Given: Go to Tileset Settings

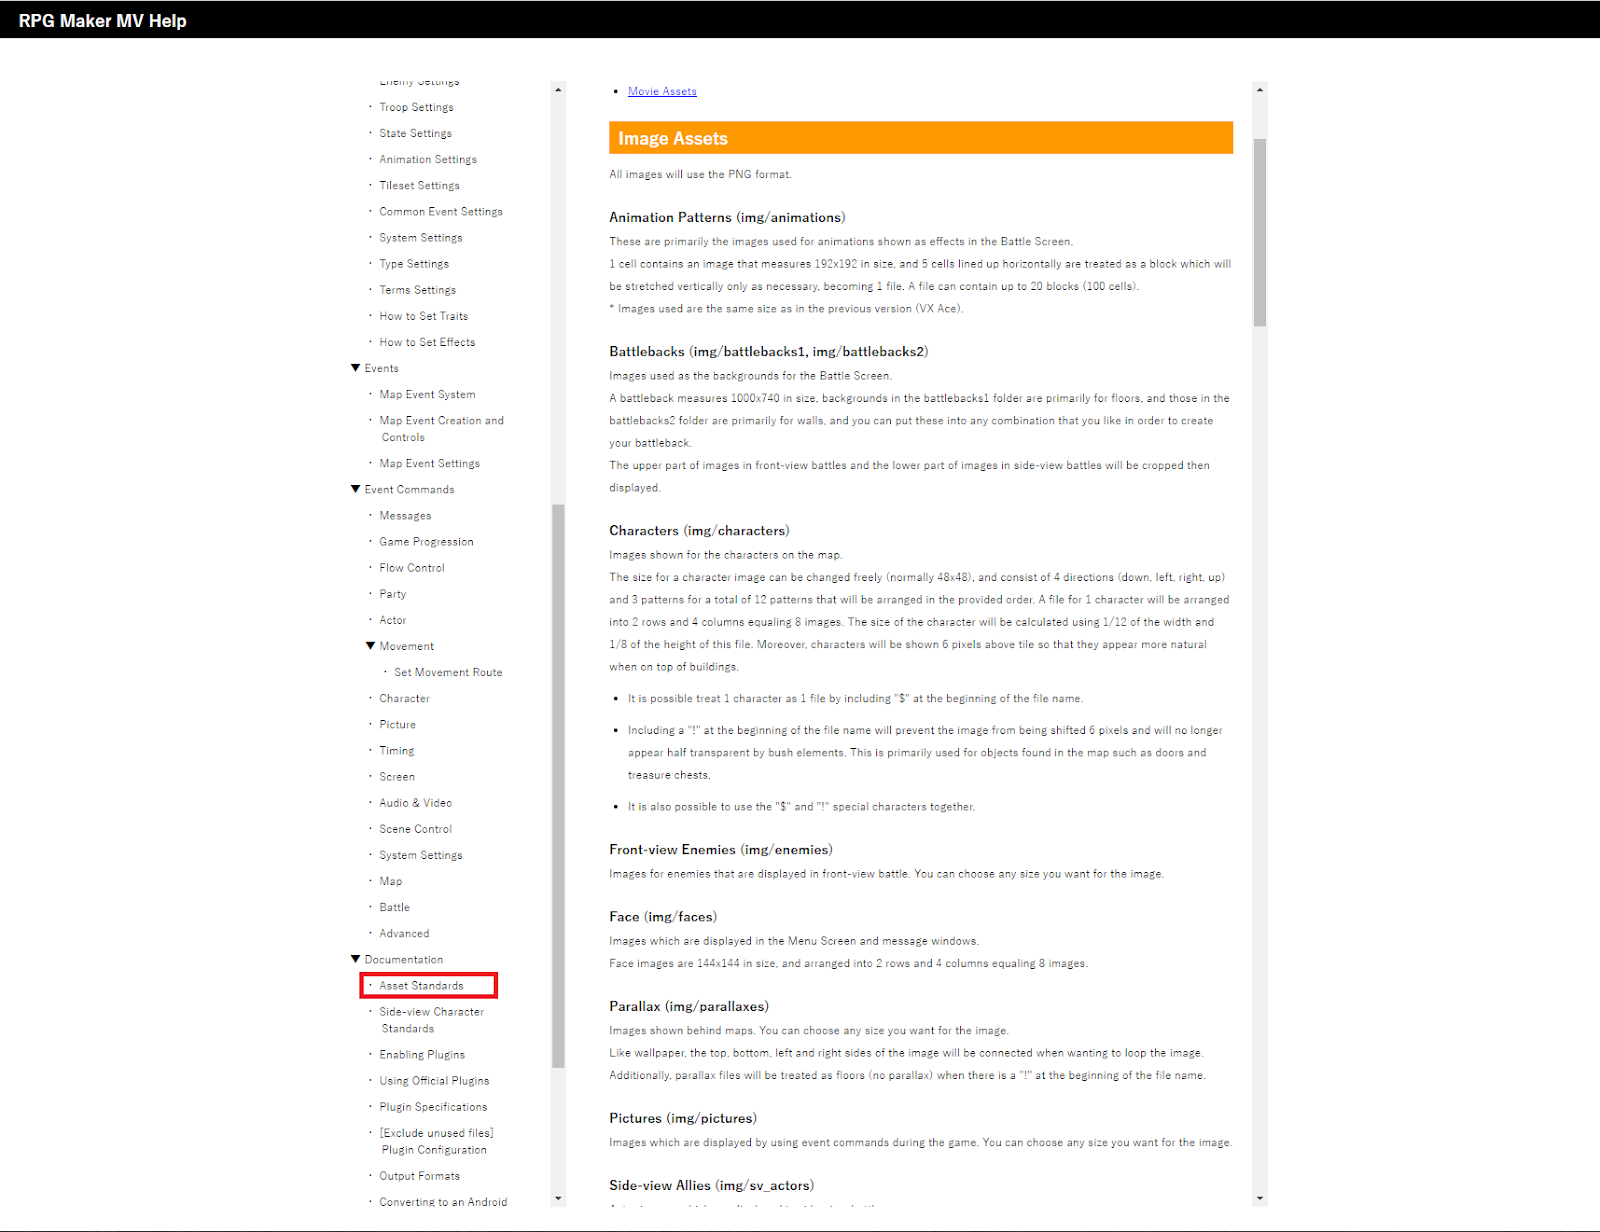Looking at the screenshot, I should click(x=419, y=185).
